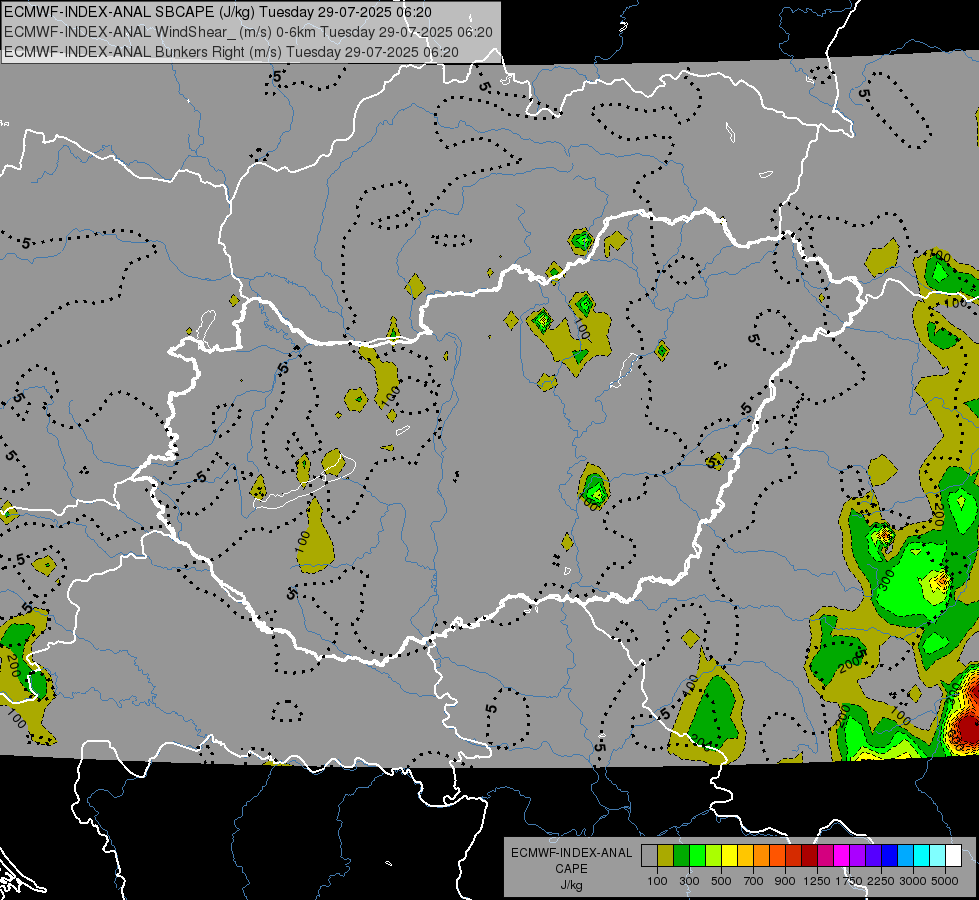Select the brick red swatch right of 900
The image size is (979, 900).
[794, 855]
